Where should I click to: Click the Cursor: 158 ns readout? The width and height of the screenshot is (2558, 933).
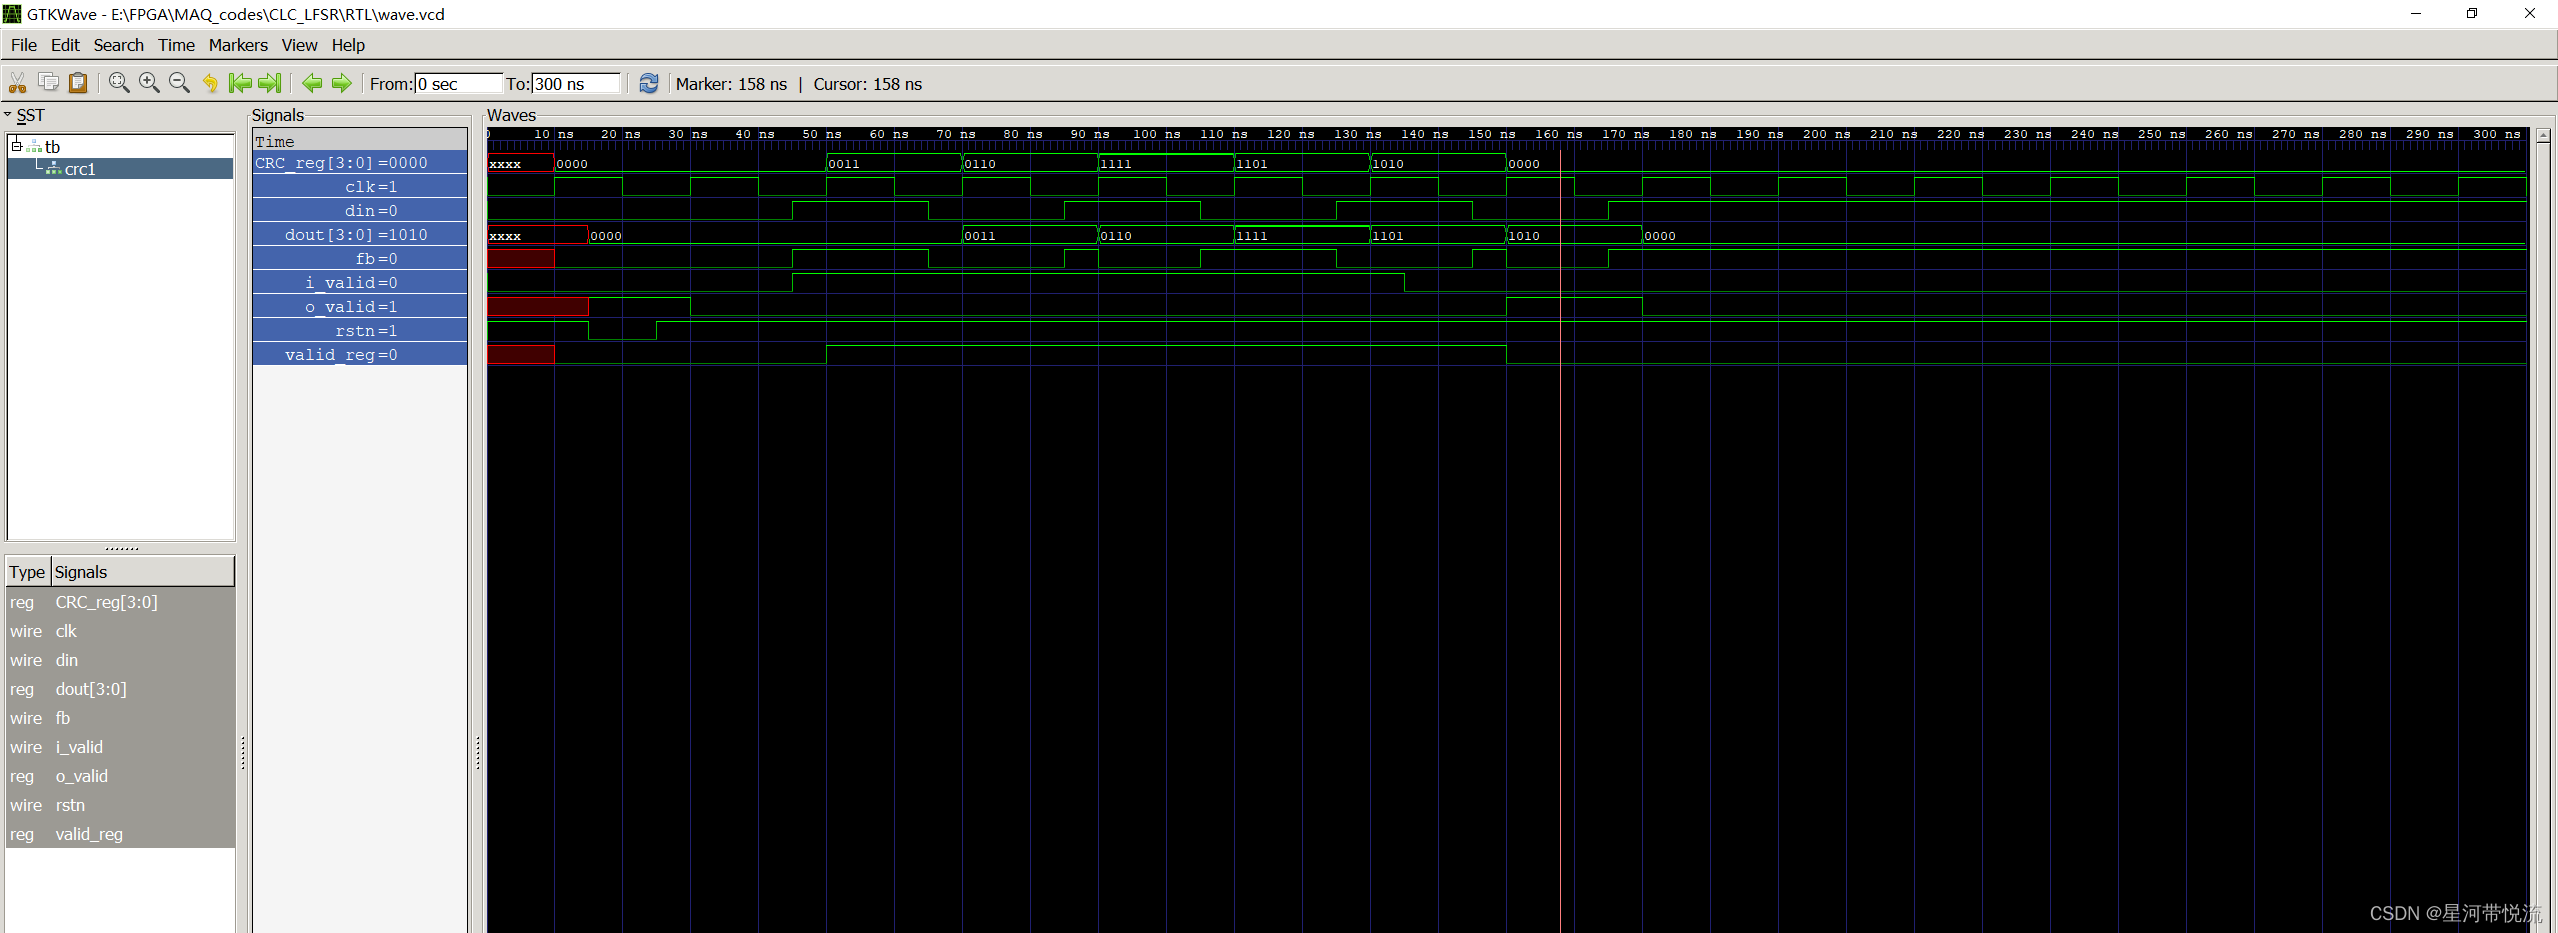click(868, 84)
